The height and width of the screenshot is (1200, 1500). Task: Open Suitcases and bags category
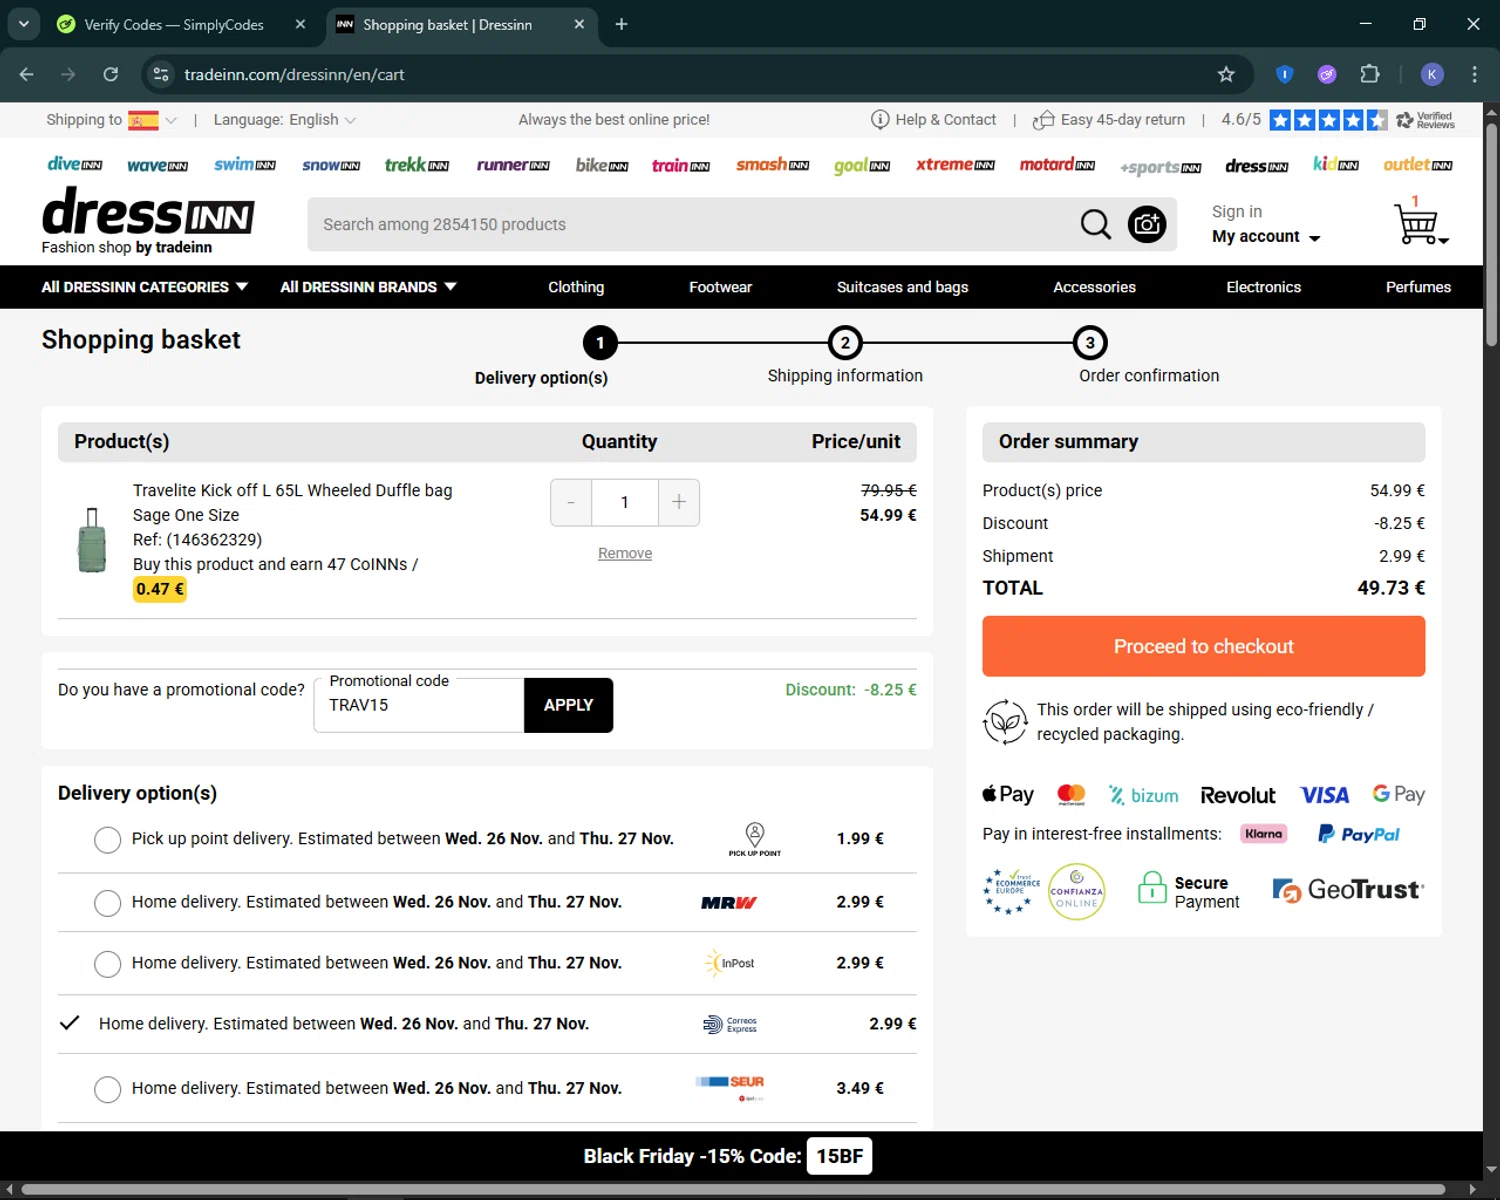coord(902,287)
